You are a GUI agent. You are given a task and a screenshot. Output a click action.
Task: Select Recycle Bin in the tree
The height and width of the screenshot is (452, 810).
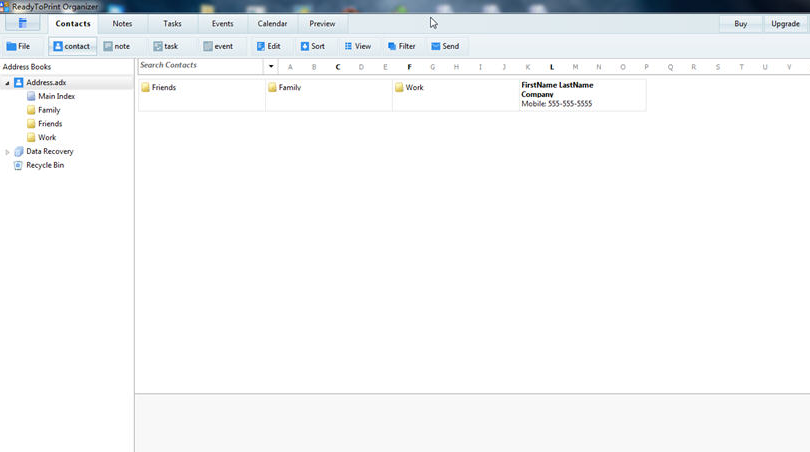click(44, 165)
